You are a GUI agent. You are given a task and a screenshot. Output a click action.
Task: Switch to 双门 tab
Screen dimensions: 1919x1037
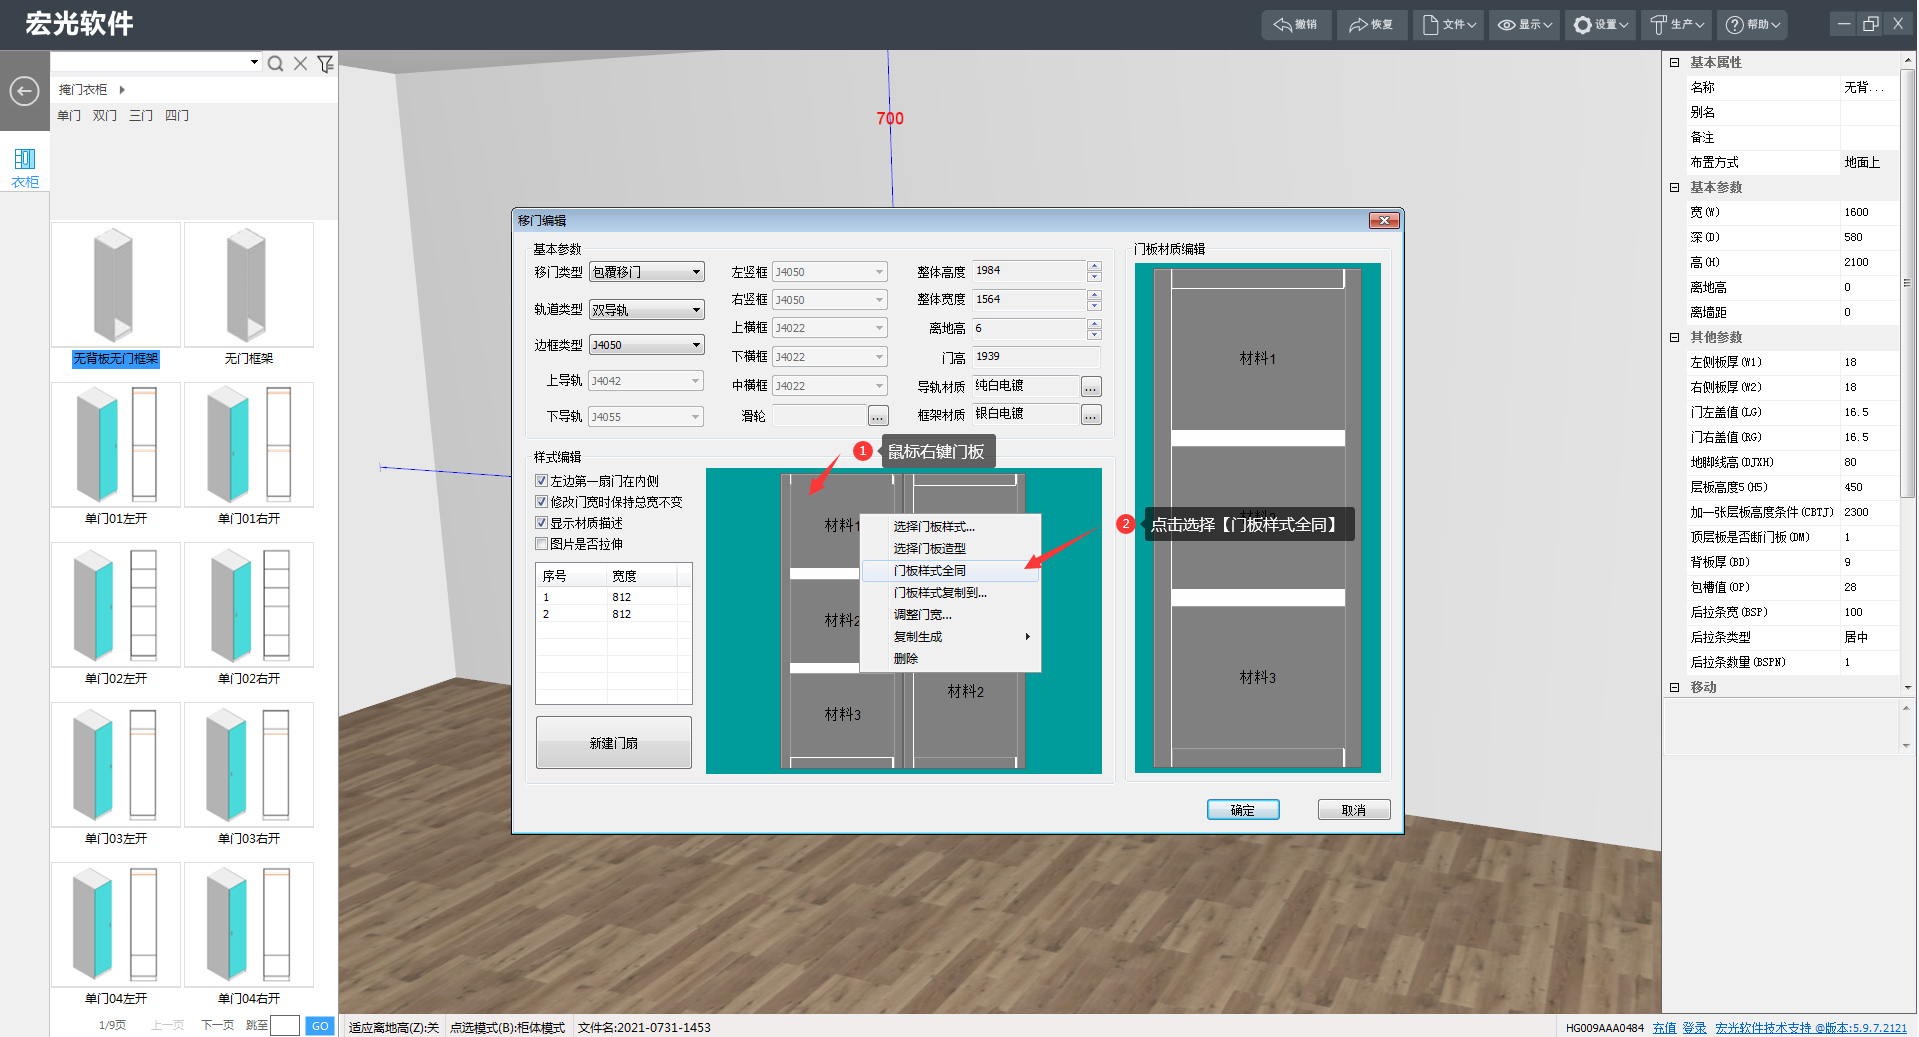(105, 116)
